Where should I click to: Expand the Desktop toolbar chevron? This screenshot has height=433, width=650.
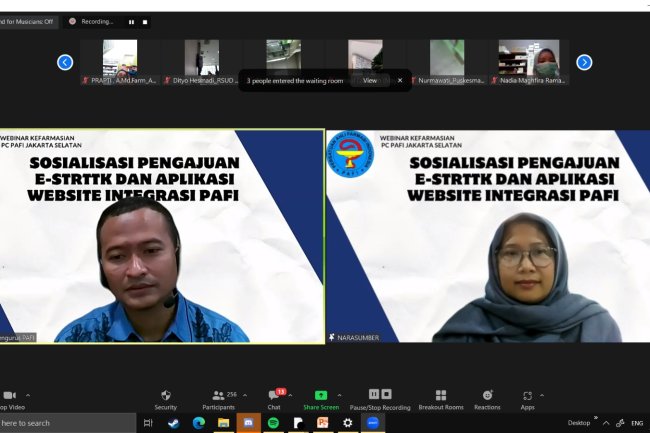596,418
